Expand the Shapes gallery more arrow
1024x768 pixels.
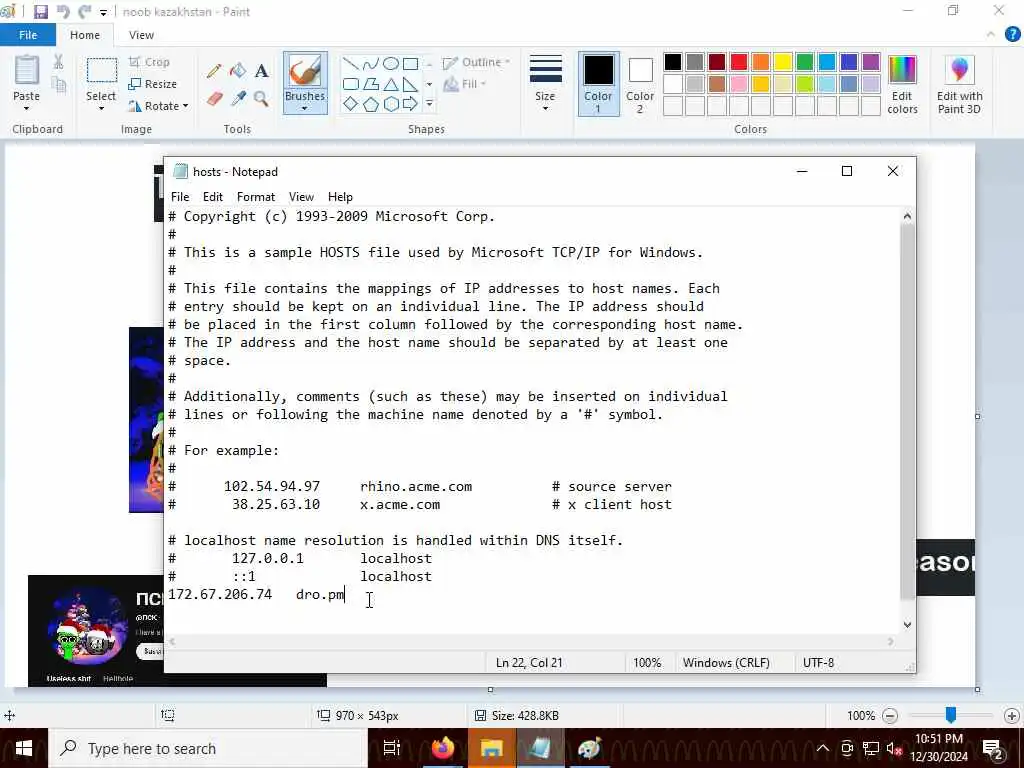[x=429, y=104]
